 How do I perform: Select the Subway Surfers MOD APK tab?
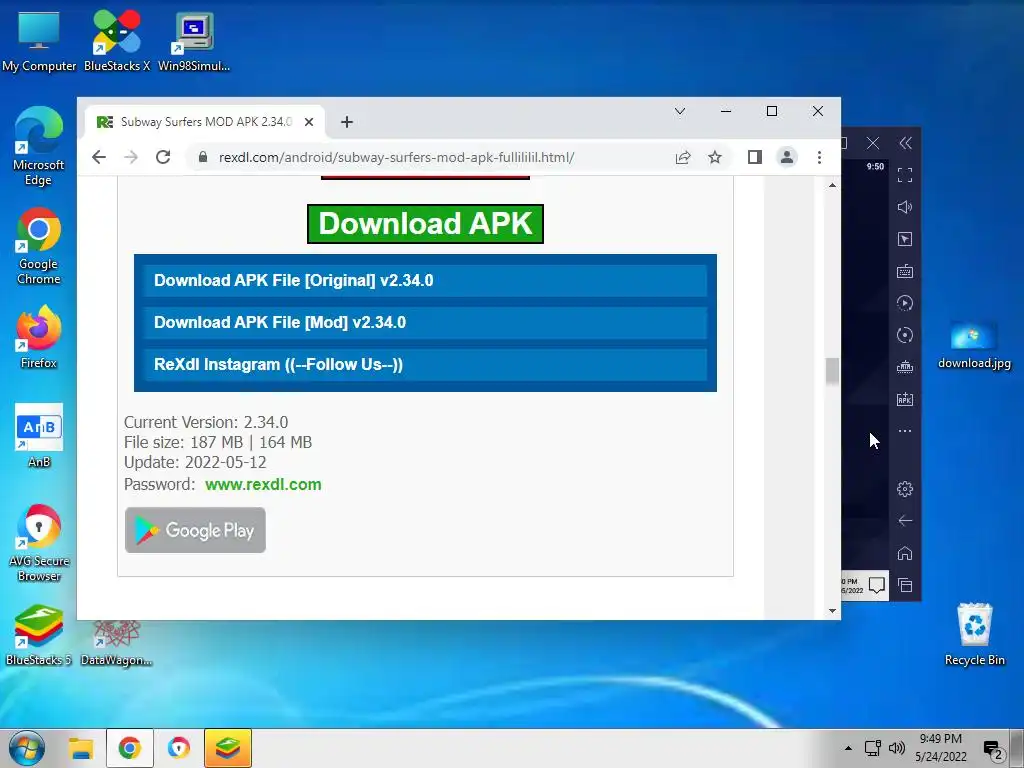coord(205,122)
